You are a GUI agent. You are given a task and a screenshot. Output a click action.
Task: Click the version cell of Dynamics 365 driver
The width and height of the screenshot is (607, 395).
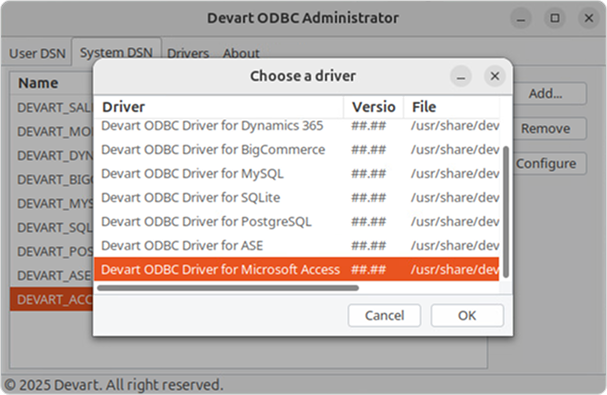tap(369, 126)
